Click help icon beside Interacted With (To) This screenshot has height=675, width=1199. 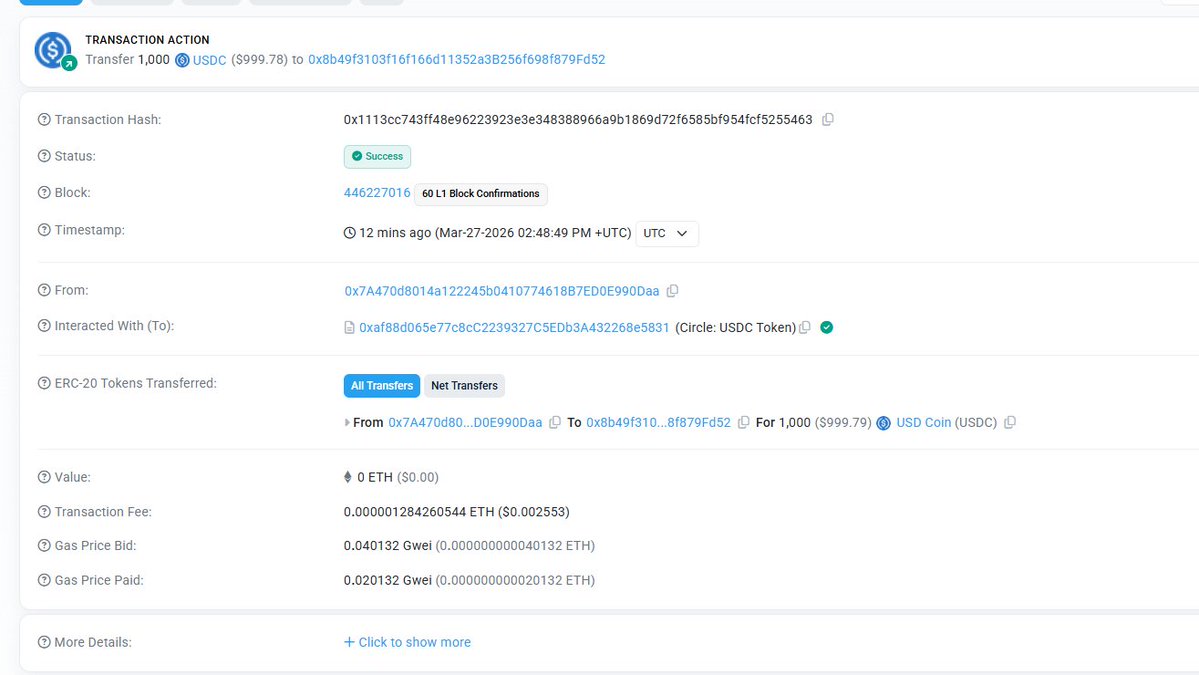point(44,326)
